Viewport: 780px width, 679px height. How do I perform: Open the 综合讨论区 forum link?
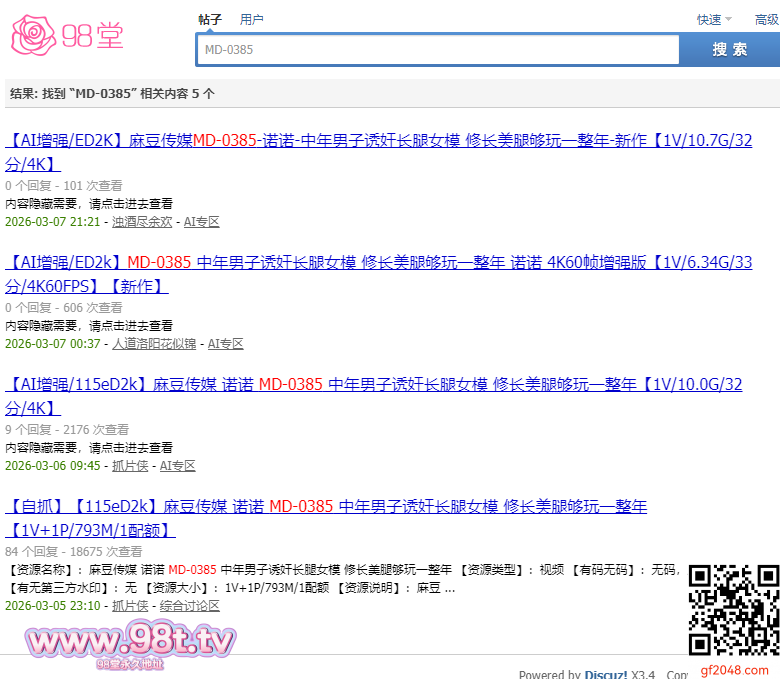click(190, 606)
